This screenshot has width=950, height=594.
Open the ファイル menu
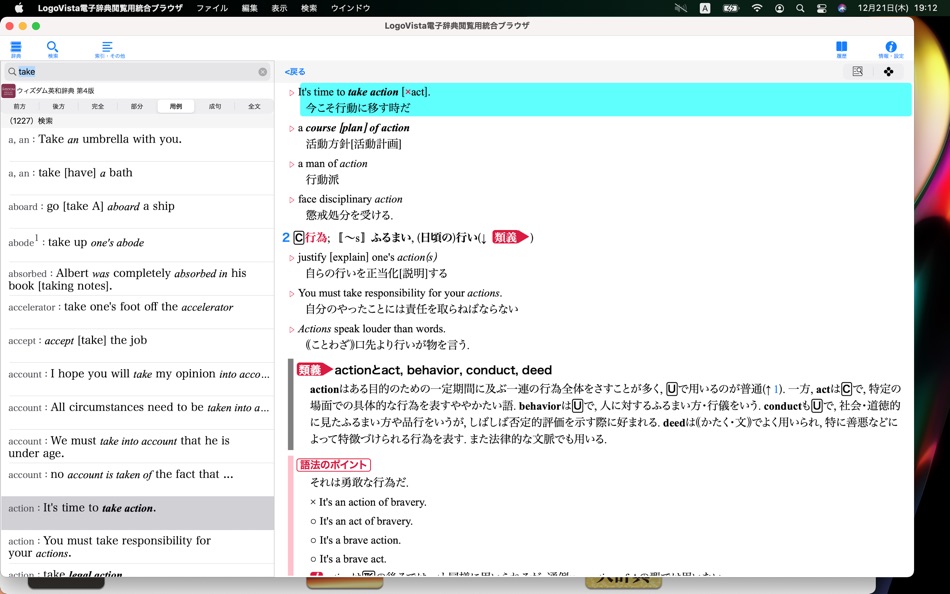pyautogui.click(x=212, y=8)
